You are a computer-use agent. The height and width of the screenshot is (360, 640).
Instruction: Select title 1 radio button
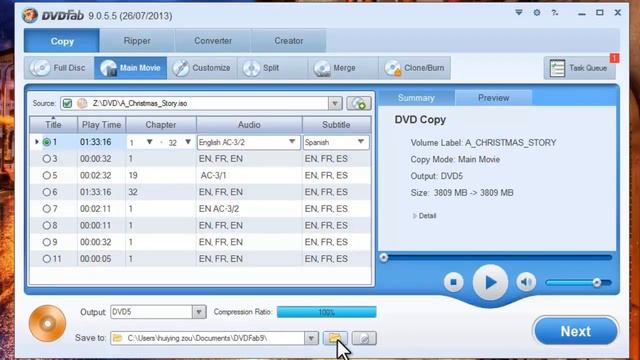click(x=47, y=142)
